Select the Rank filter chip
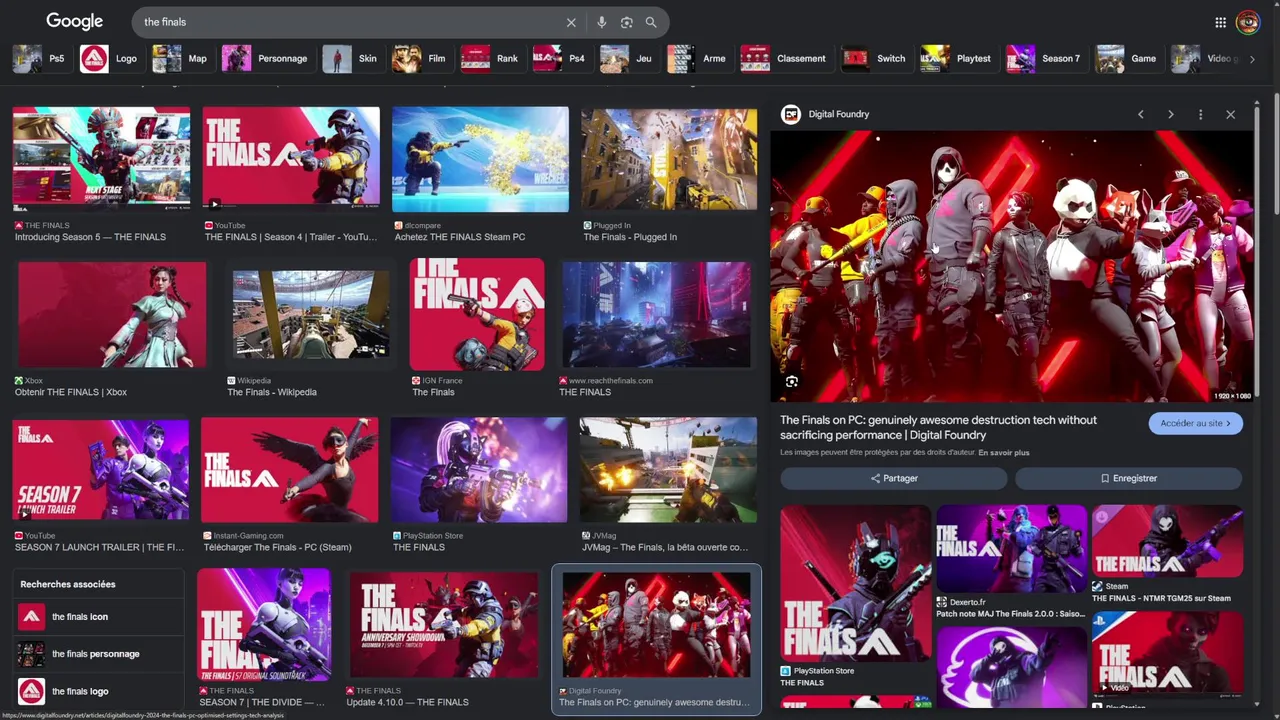The height and width of the screenshot is (720, 1280). [x=491, y=58]
